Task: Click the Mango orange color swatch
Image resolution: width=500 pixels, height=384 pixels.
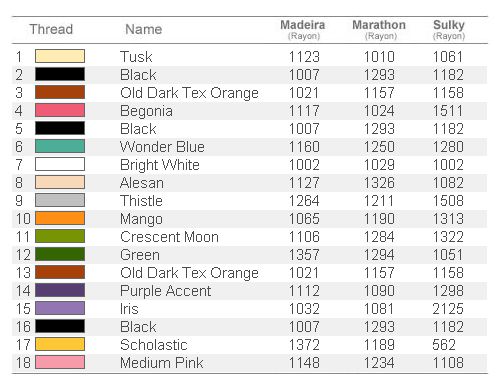Action: point(60,218)
